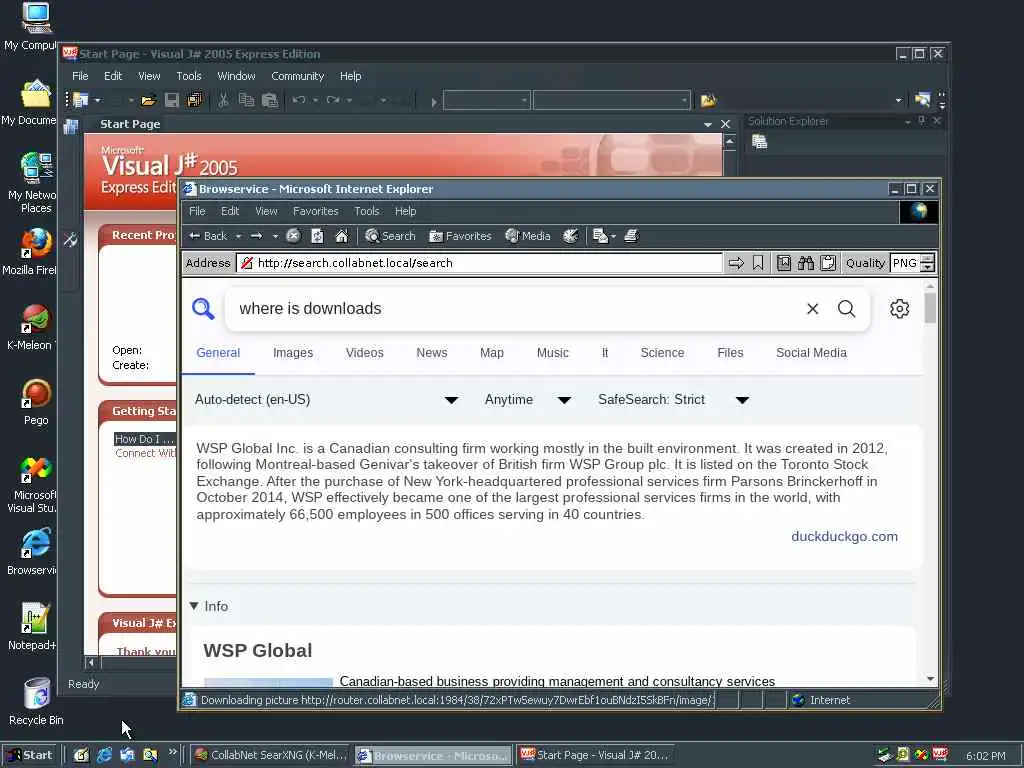Open search preferences gear icon
The image size is (1024, 768).
[899, 309]
